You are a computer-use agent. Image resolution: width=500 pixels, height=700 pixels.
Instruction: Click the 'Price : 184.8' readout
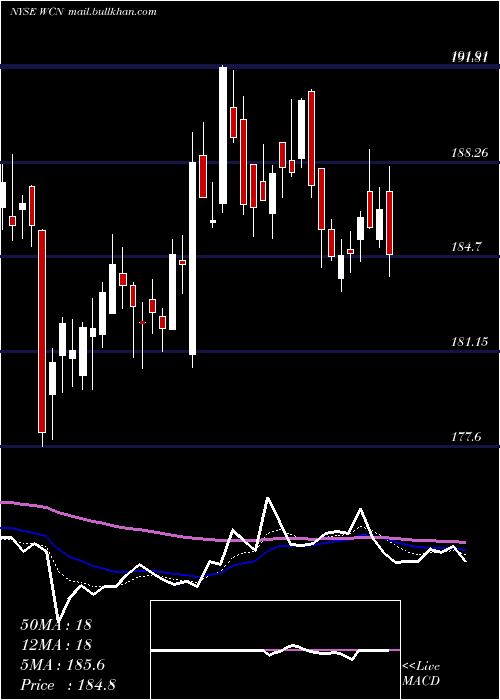(x=68, y=685)
